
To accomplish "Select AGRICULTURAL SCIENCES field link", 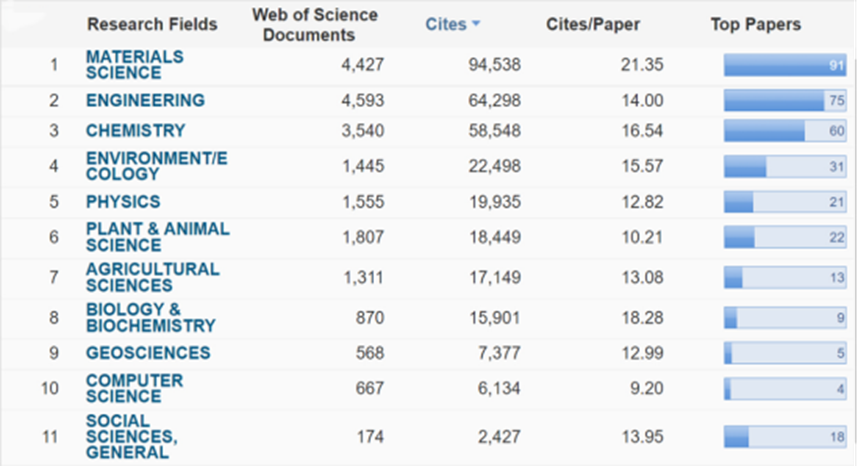I will (x=152, y=277).
